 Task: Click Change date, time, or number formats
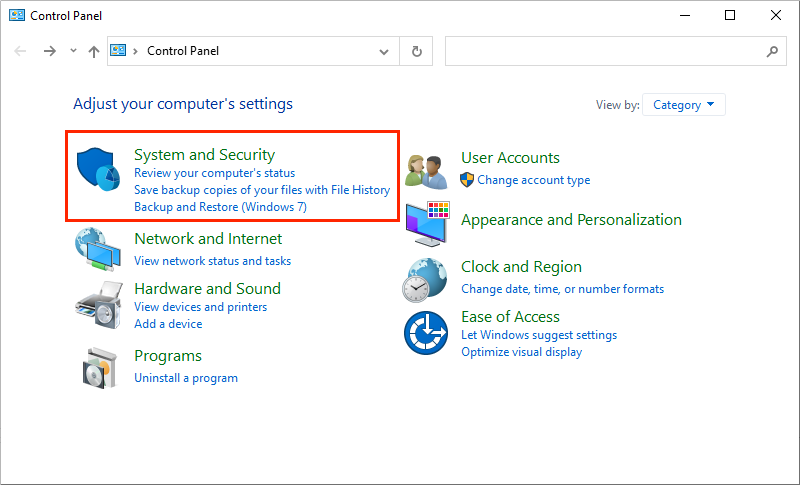tap(563, 289)
